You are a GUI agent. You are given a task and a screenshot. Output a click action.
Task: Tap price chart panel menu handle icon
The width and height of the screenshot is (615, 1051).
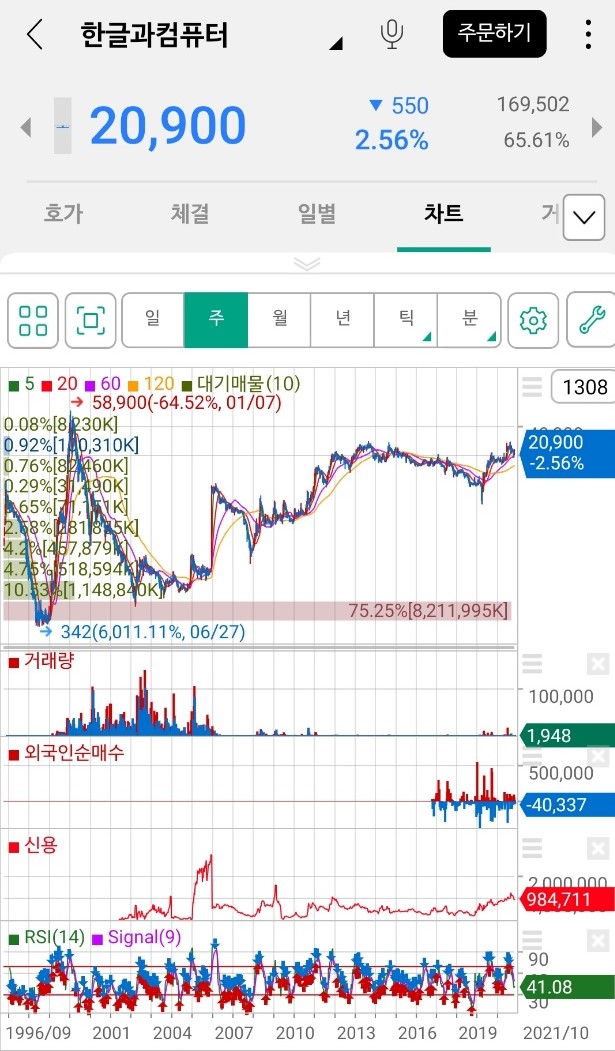[532, 387]
